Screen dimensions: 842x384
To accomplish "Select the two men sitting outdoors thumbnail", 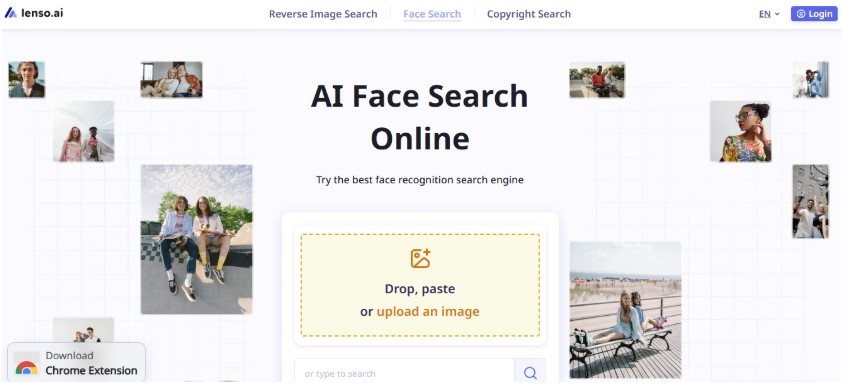I will coord(597,79).
